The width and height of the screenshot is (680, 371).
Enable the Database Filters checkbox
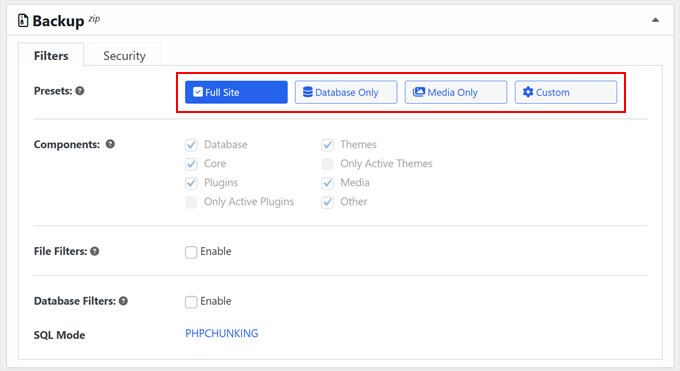tap(191, 302)
